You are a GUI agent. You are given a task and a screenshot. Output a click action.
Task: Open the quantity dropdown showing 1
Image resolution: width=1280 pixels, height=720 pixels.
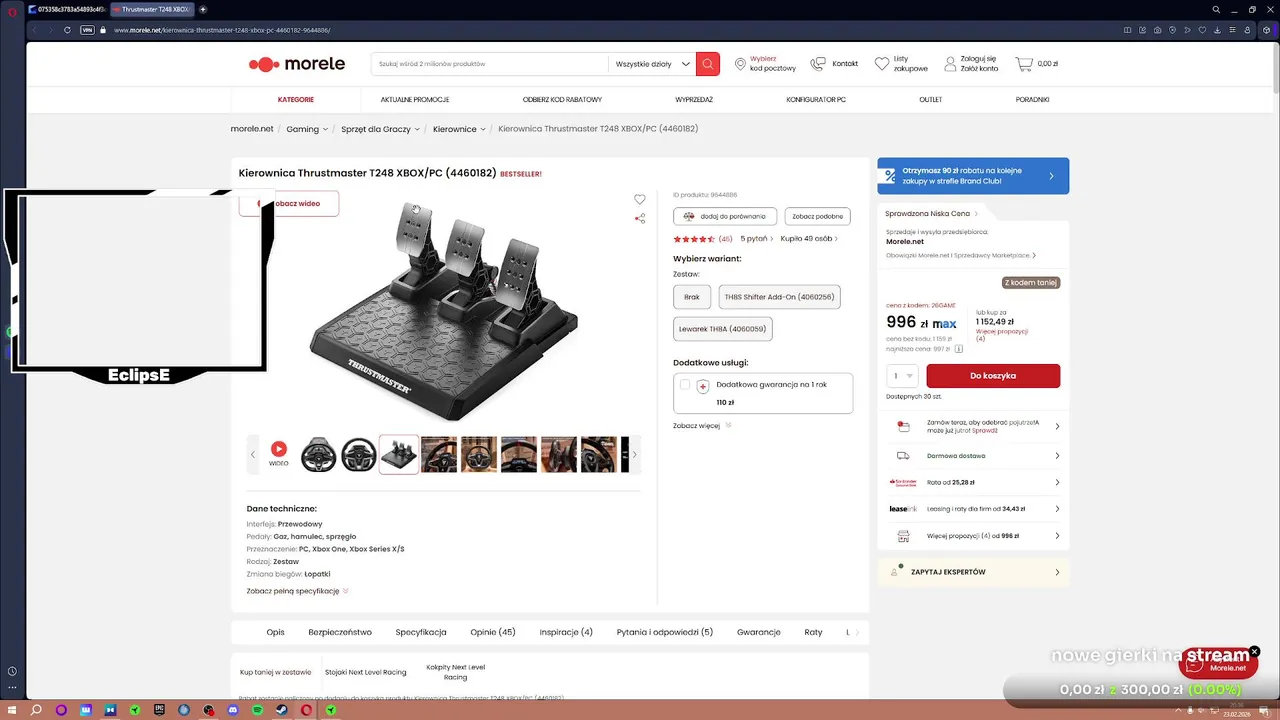click(902, 376)
